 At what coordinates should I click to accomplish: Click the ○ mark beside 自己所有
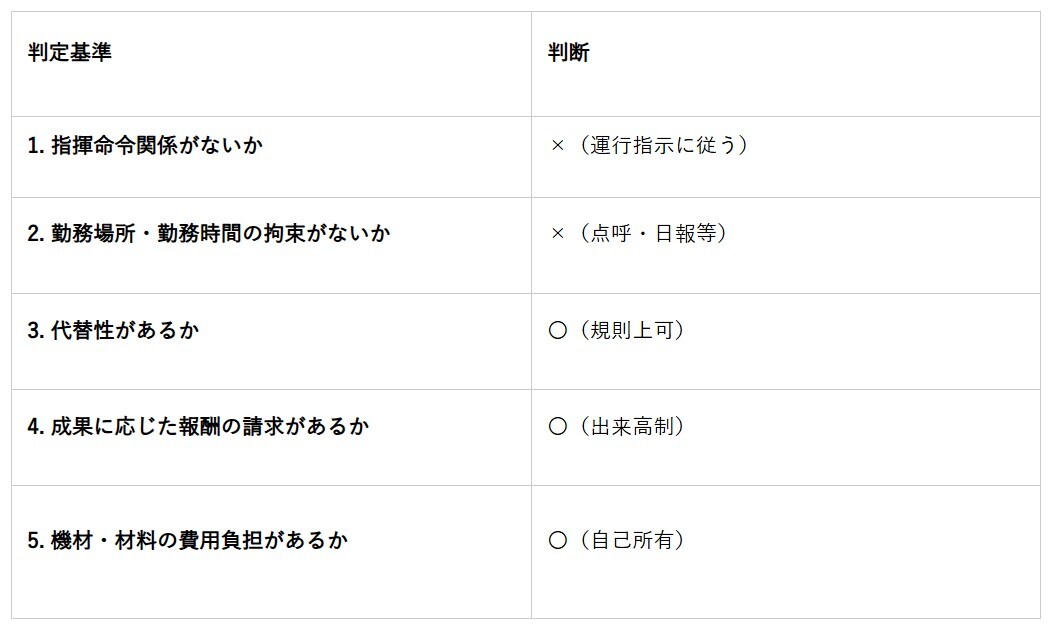[x=558, y=541]
